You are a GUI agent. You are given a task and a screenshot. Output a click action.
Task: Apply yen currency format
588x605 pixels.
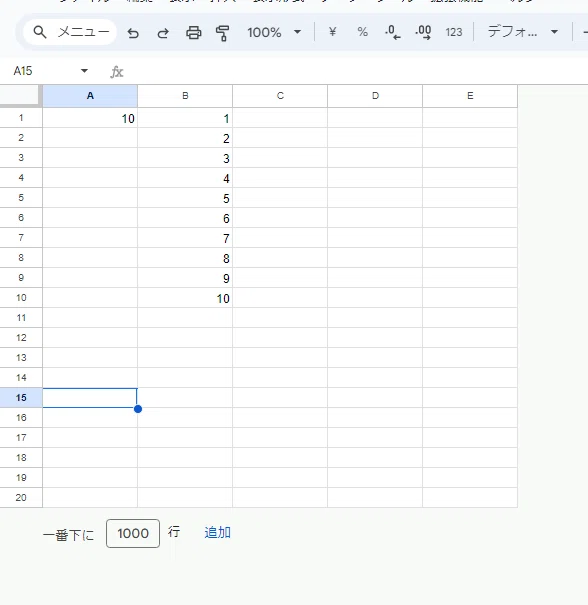[x=332, y=32]
